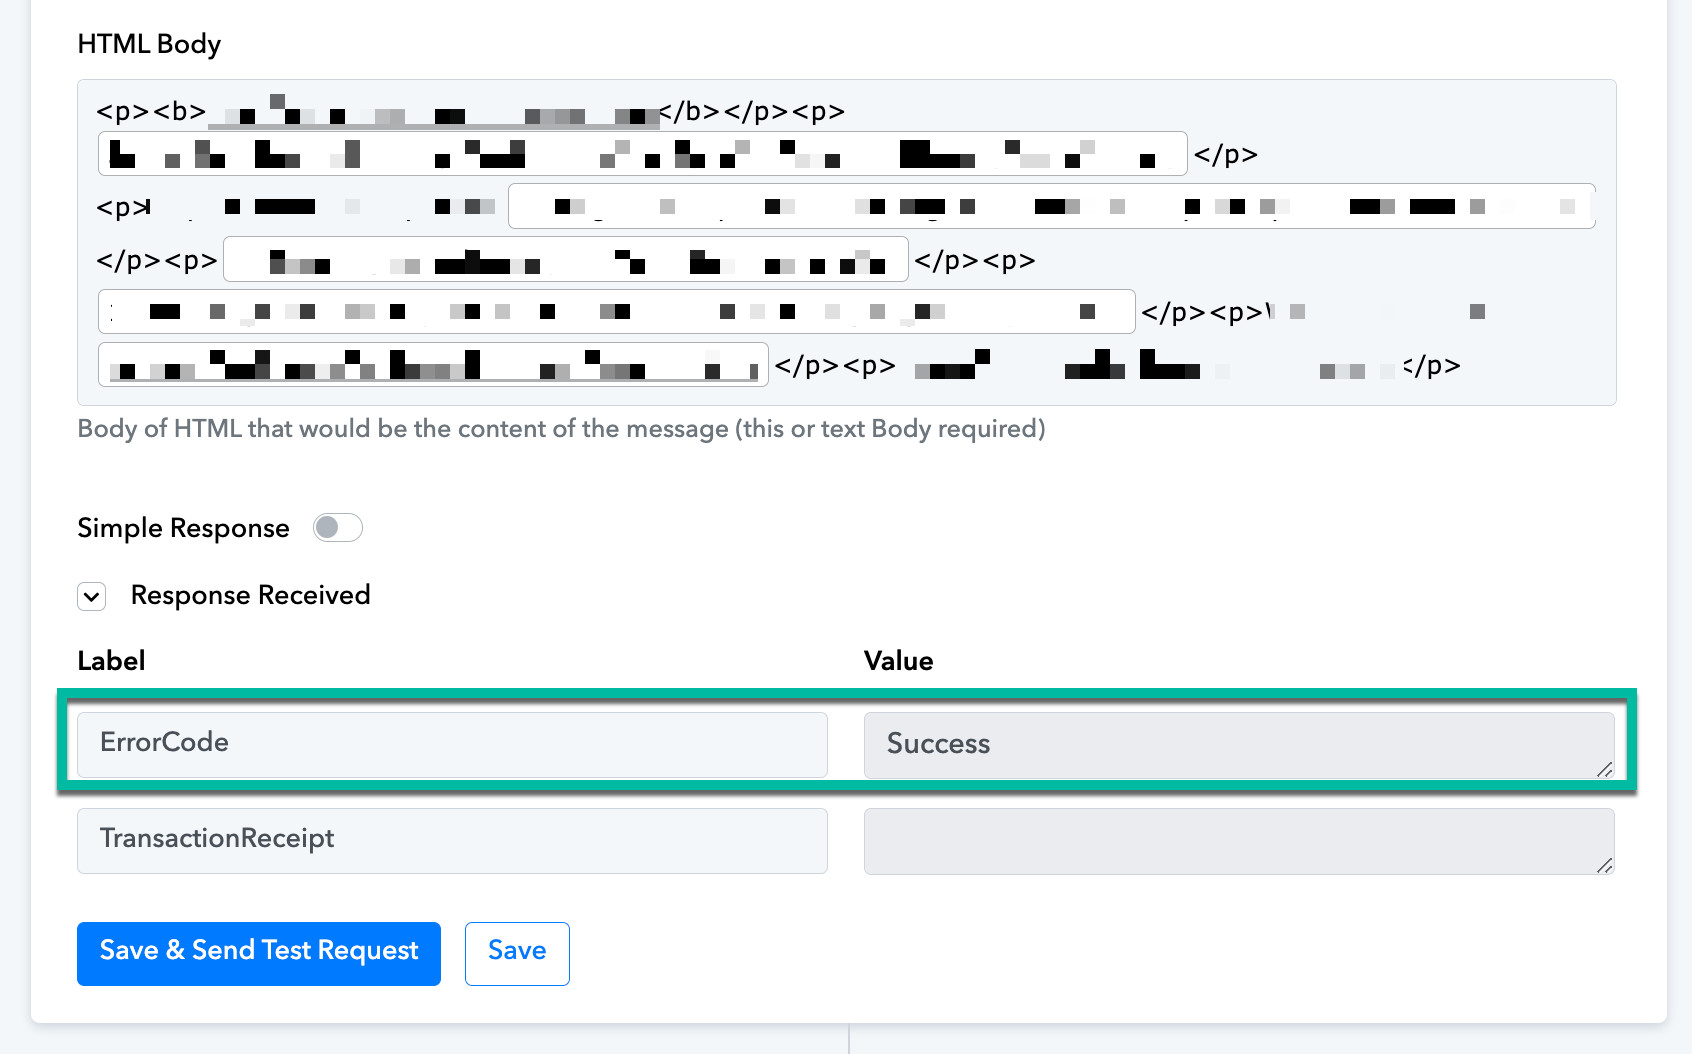Click the ErrorCode label field

pyautogui.click(x=452, y=744)
